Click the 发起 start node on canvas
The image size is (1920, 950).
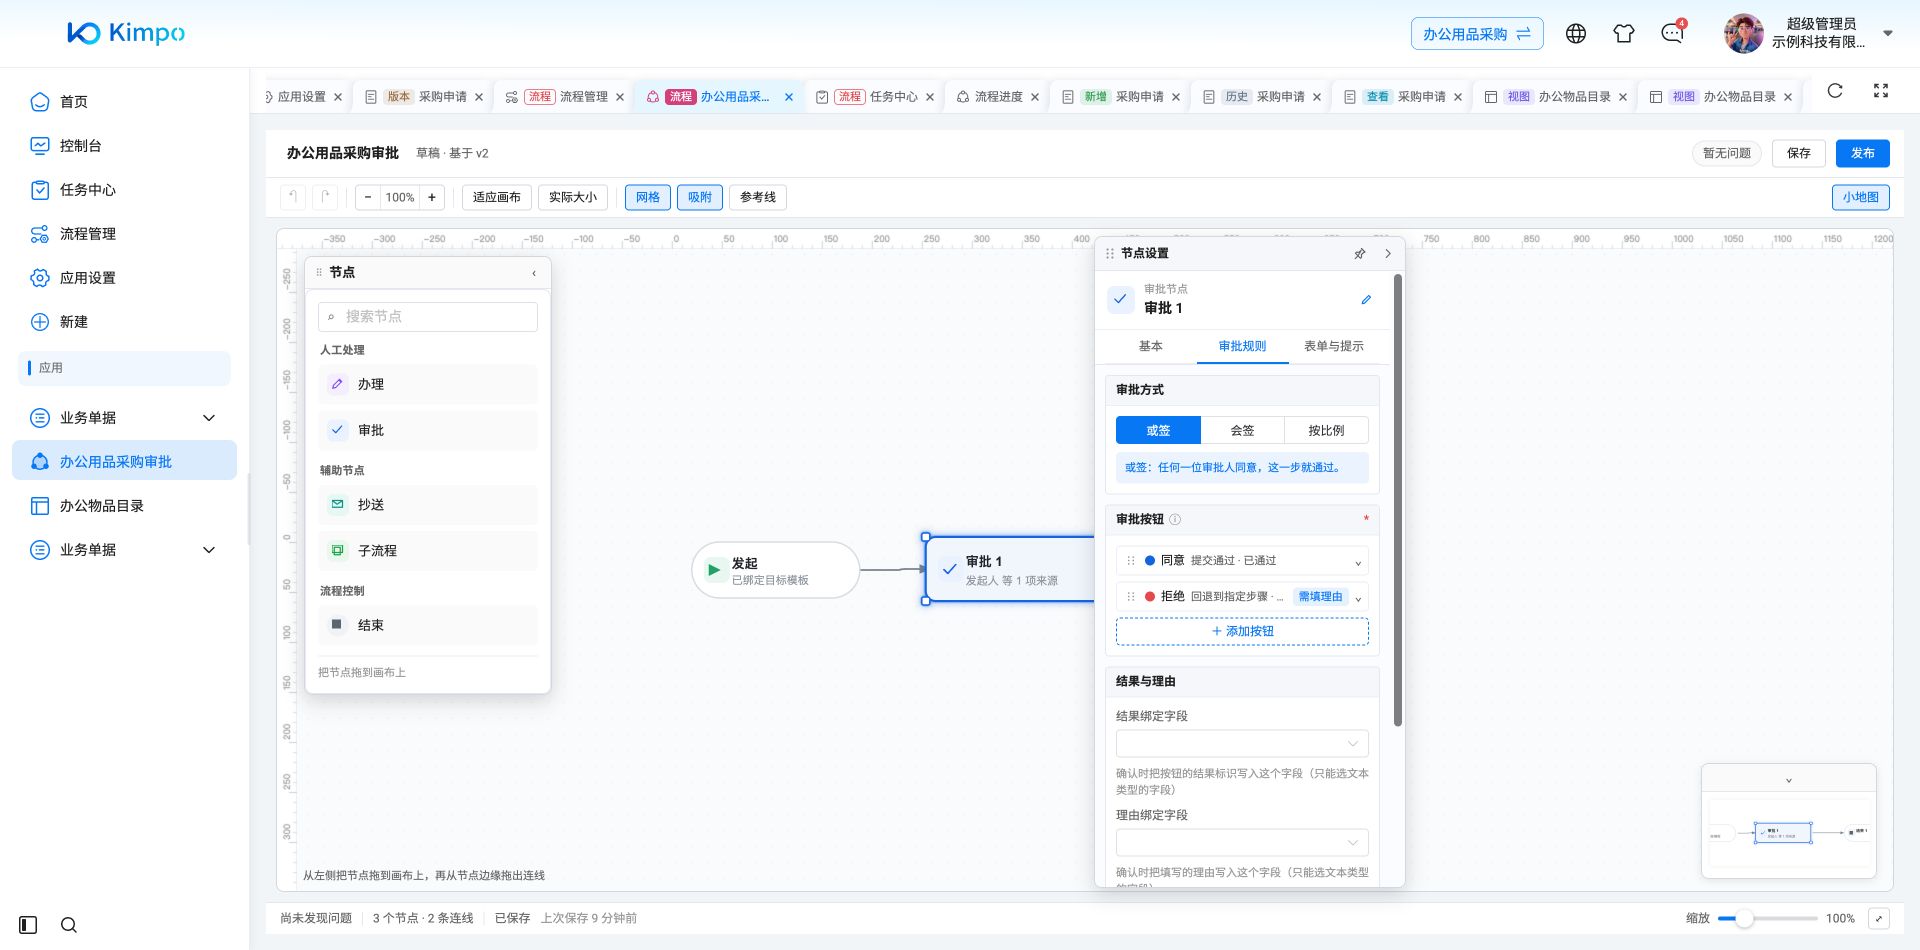775,570
